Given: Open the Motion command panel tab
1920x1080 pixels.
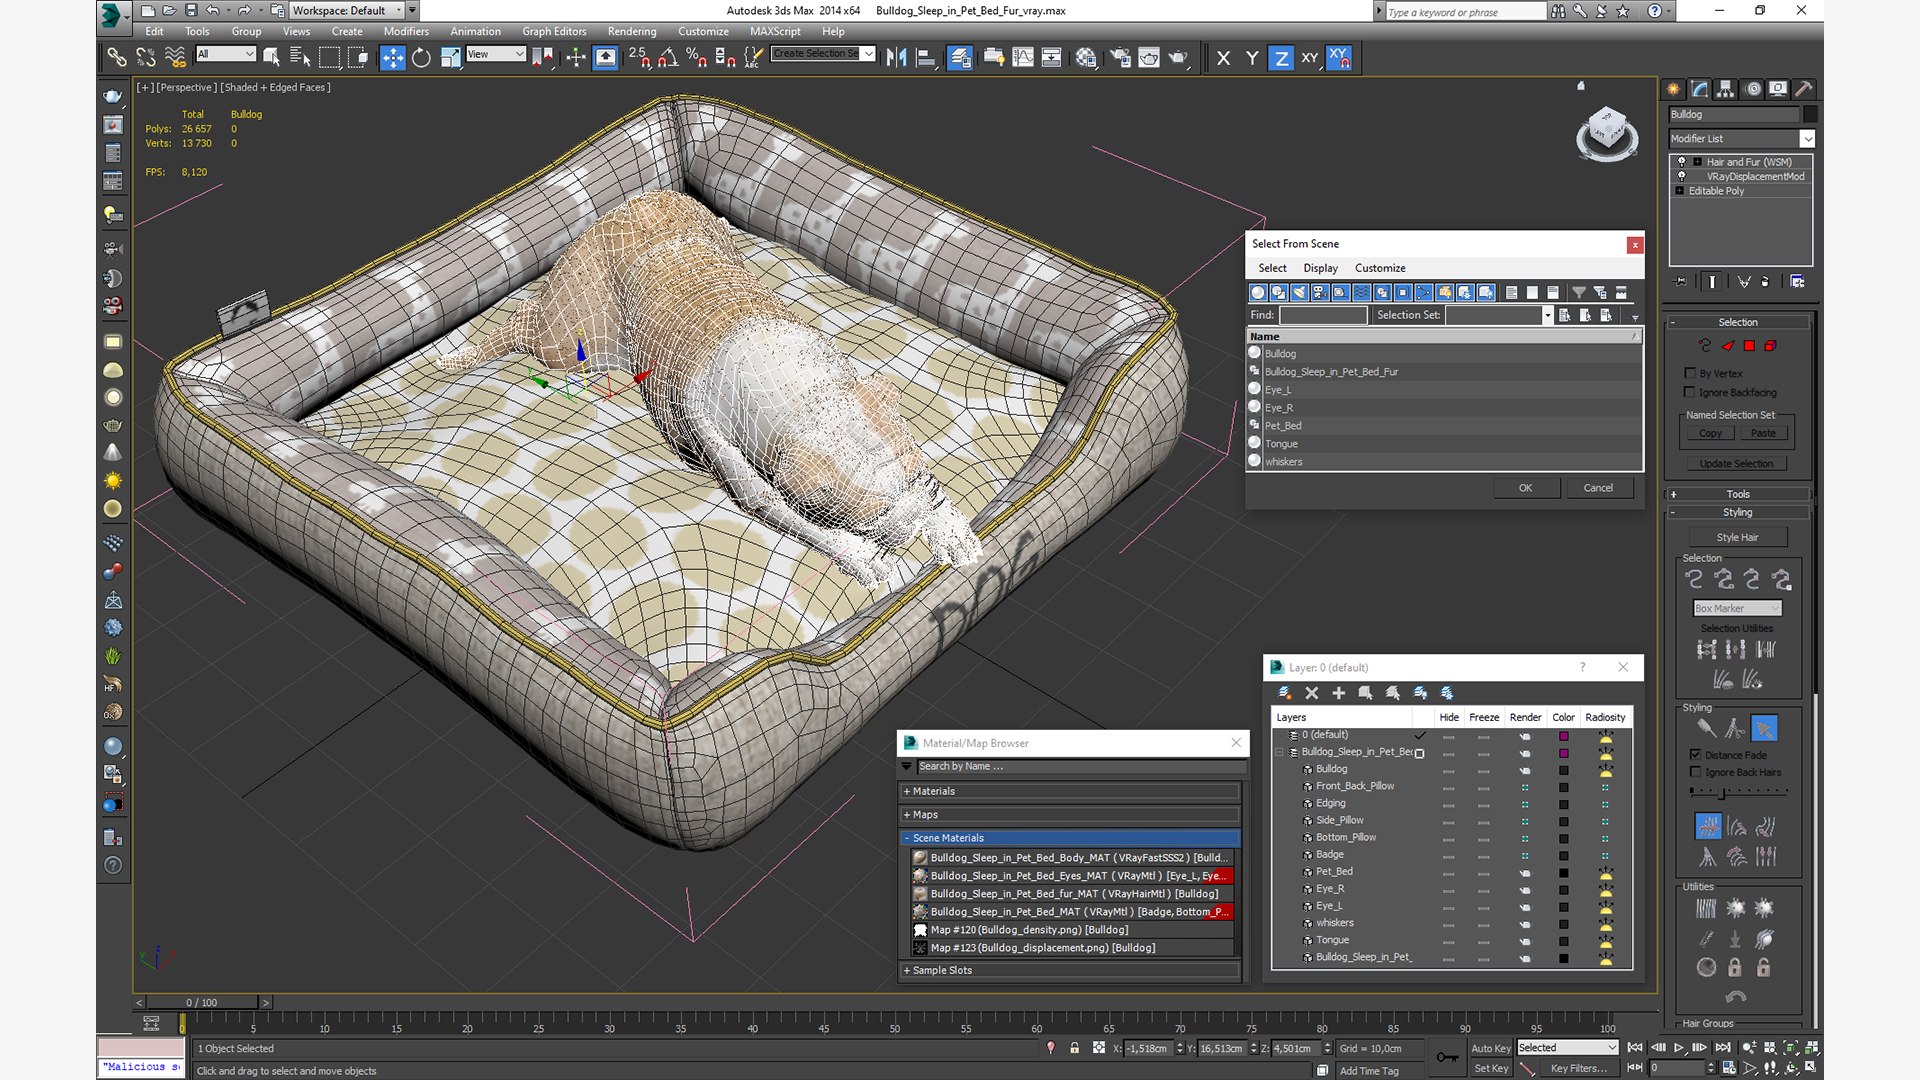Looking at the screenshot, I should point(1752,89).
